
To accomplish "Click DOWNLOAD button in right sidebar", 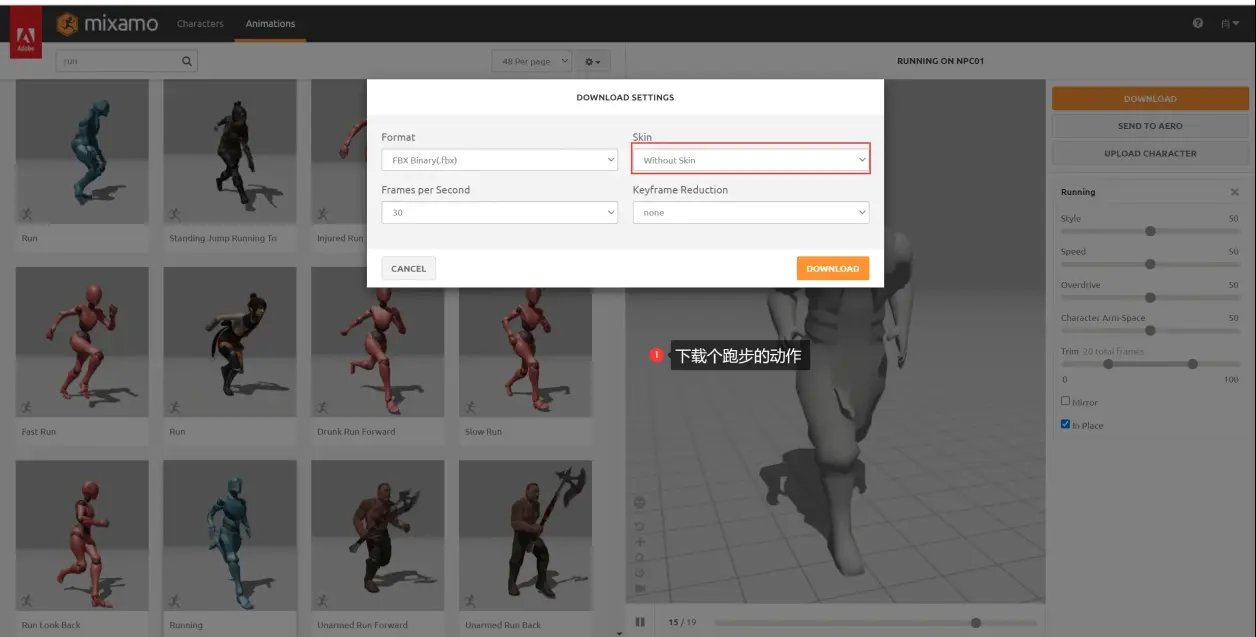I will click(1150, 99).
